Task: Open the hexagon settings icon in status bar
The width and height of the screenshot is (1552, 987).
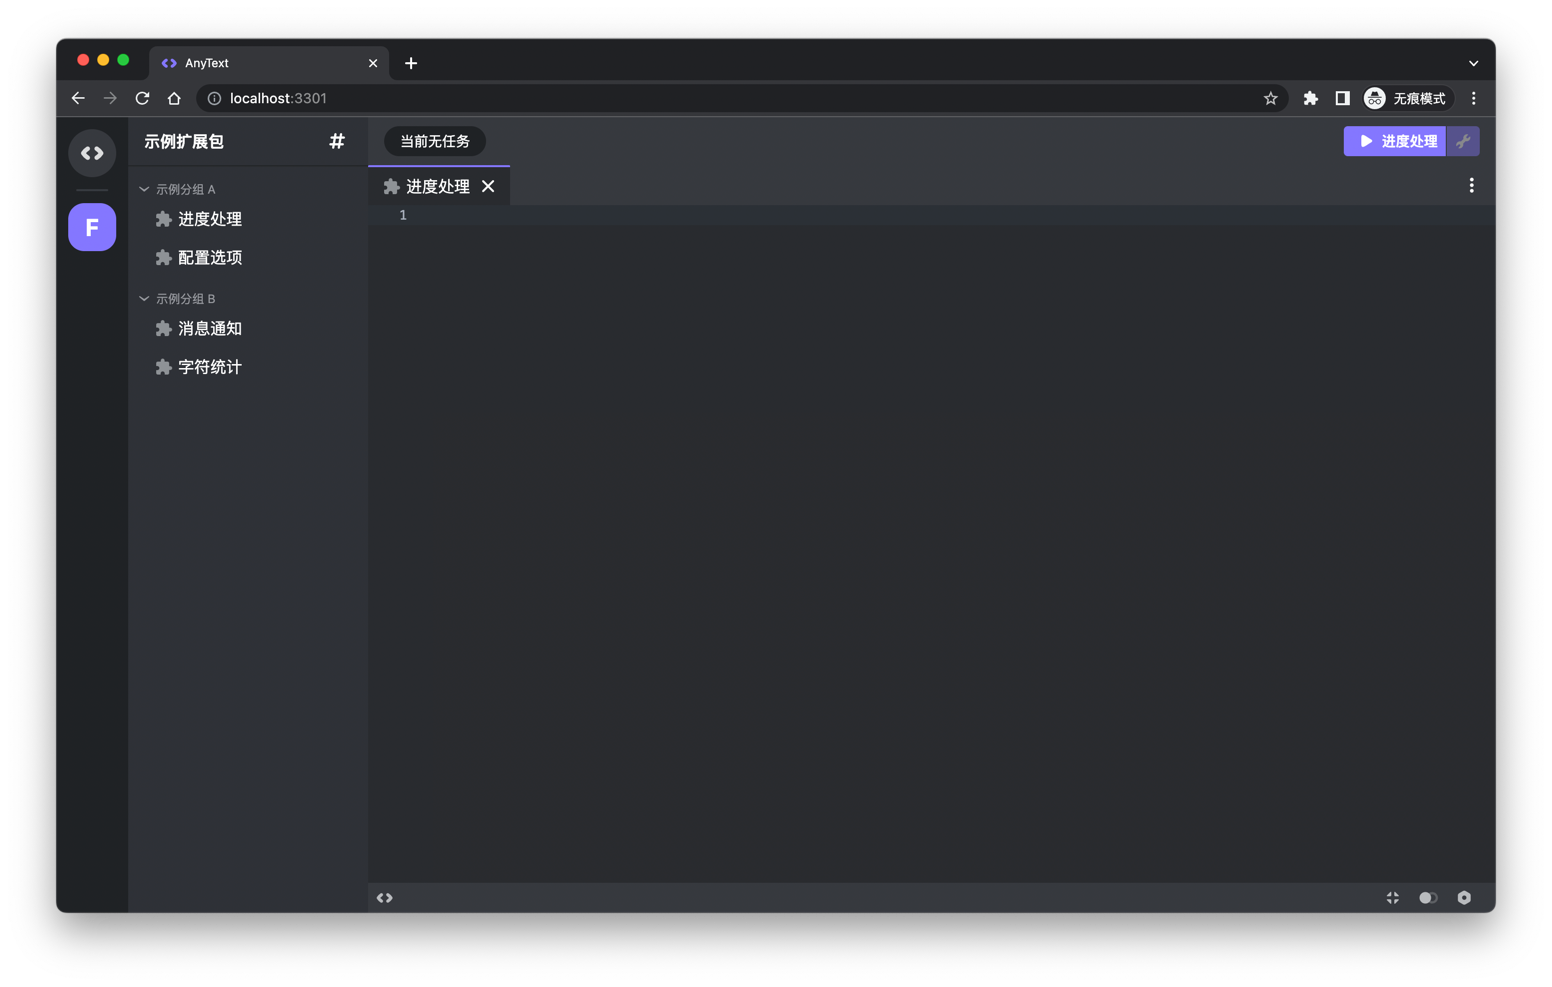Action: [x=1464, y=898]
